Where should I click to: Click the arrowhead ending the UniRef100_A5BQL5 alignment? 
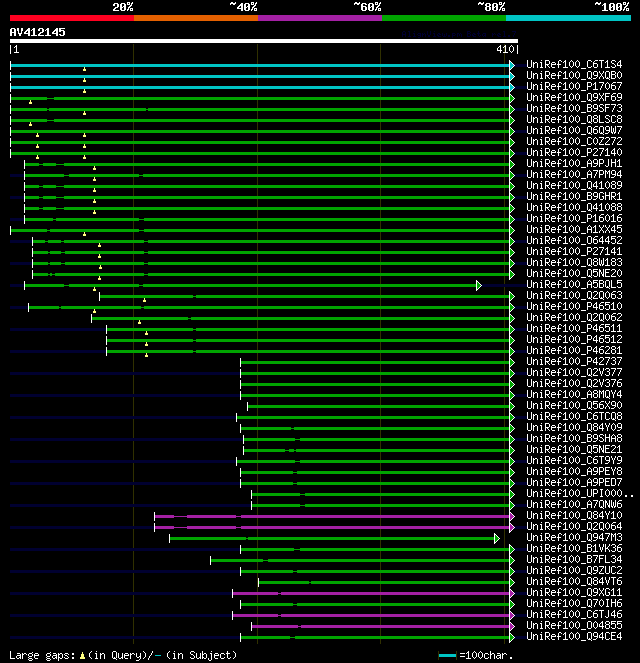(479, 285)
